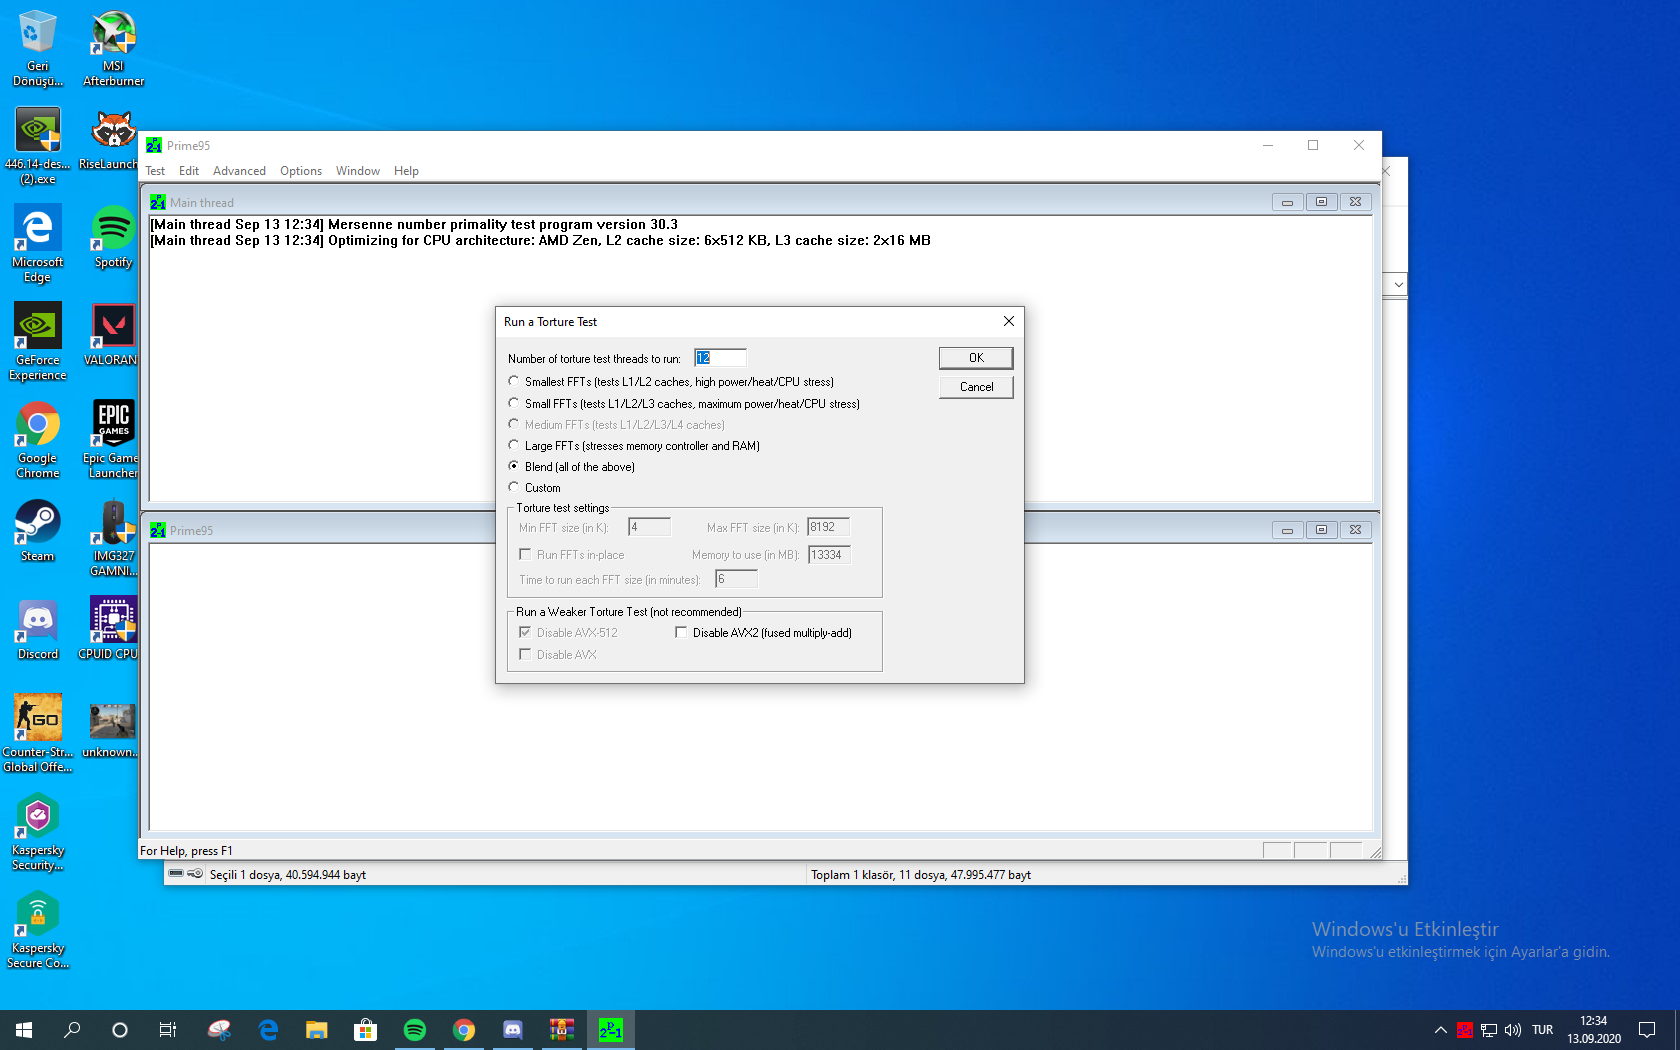Open GeForce Experience shortcut
1680x1050 pixels.
pyautogui.click(x=37, y=342)
